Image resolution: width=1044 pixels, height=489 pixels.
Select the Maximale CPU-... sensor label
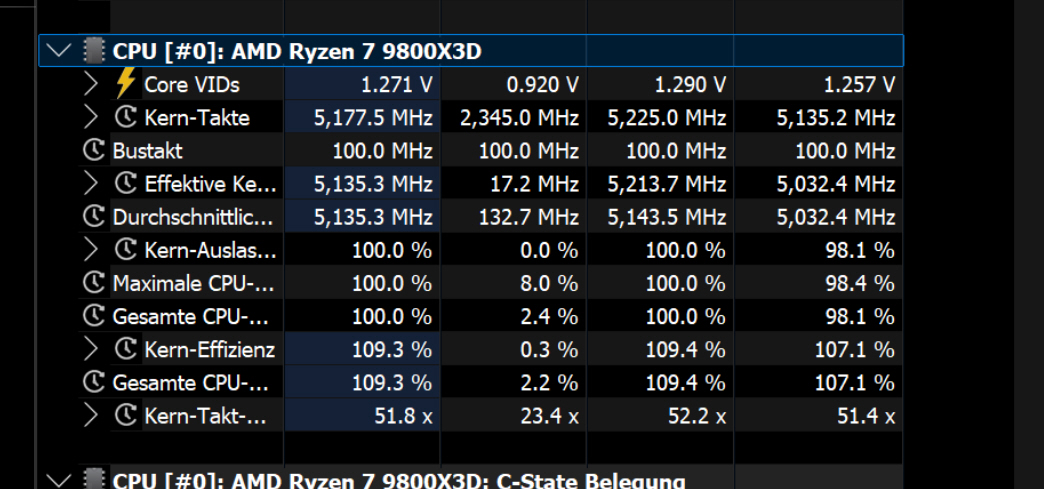193,284
